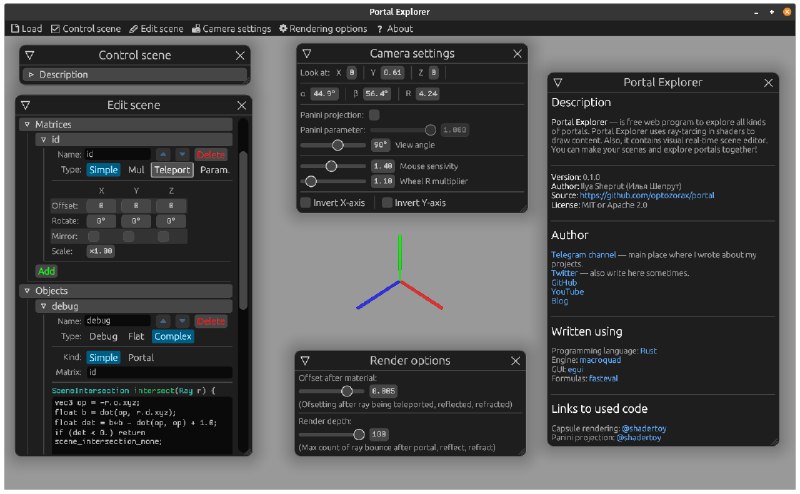Toggle the Mirror Z checkbox
The image size is (800, 494).
pos(163,236)
